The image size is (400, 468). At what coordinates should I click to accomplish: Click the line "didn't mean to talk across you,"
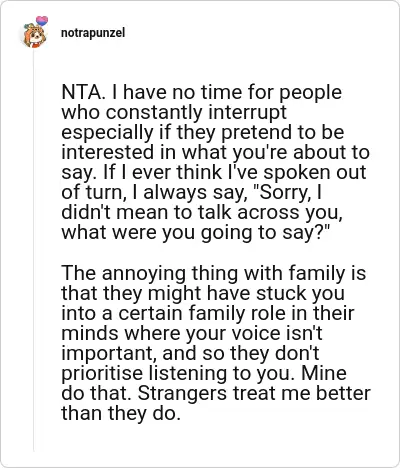202,212
